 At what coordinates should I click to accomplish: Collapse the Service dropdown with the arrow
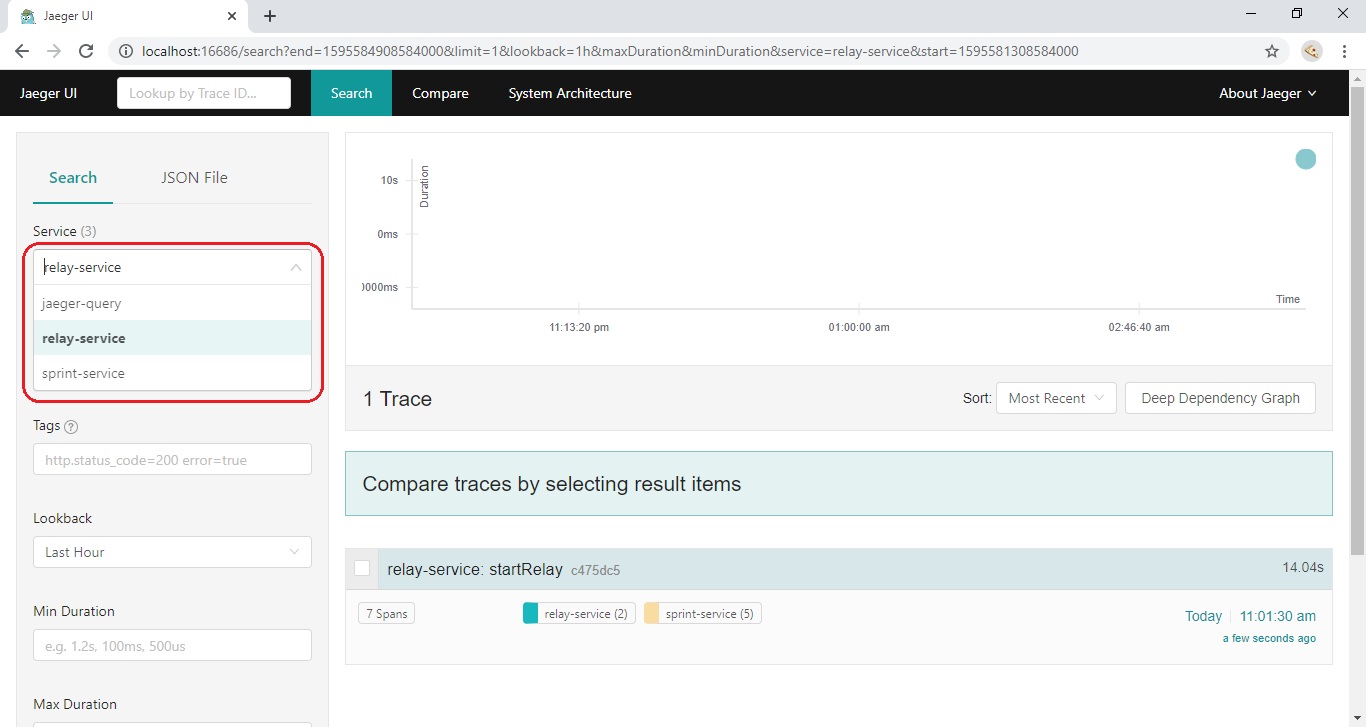pos(296,267)
